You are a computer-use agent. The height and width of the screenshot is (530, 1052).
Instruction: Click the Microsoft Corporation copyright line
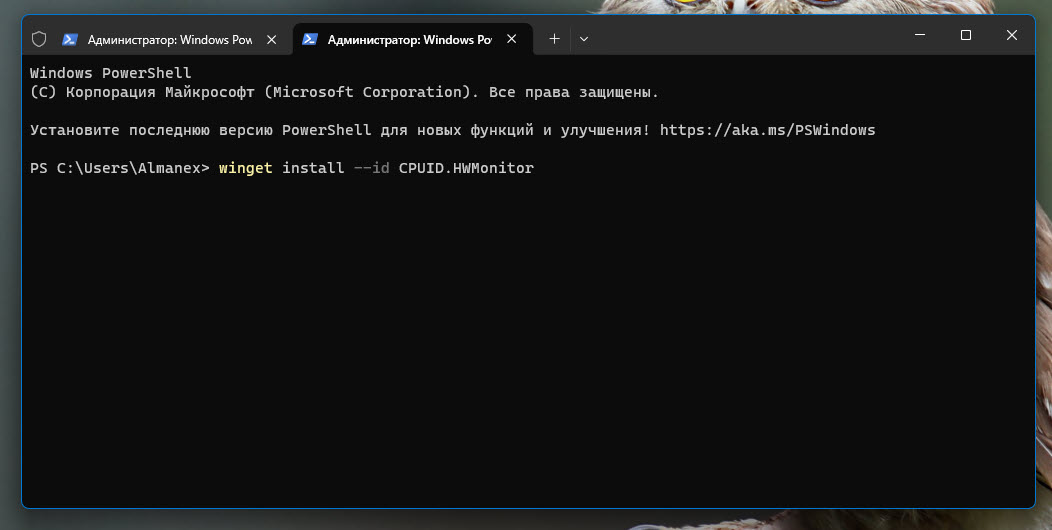tap(345, 92)
